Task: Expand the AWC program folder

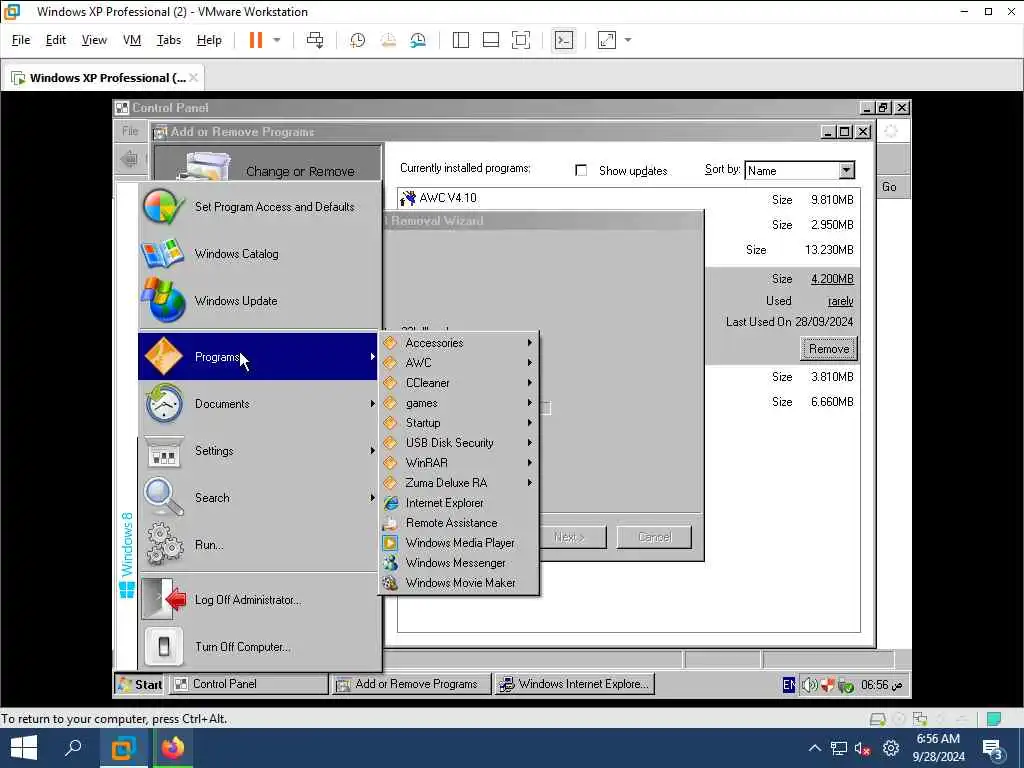Action: (459, 362)
